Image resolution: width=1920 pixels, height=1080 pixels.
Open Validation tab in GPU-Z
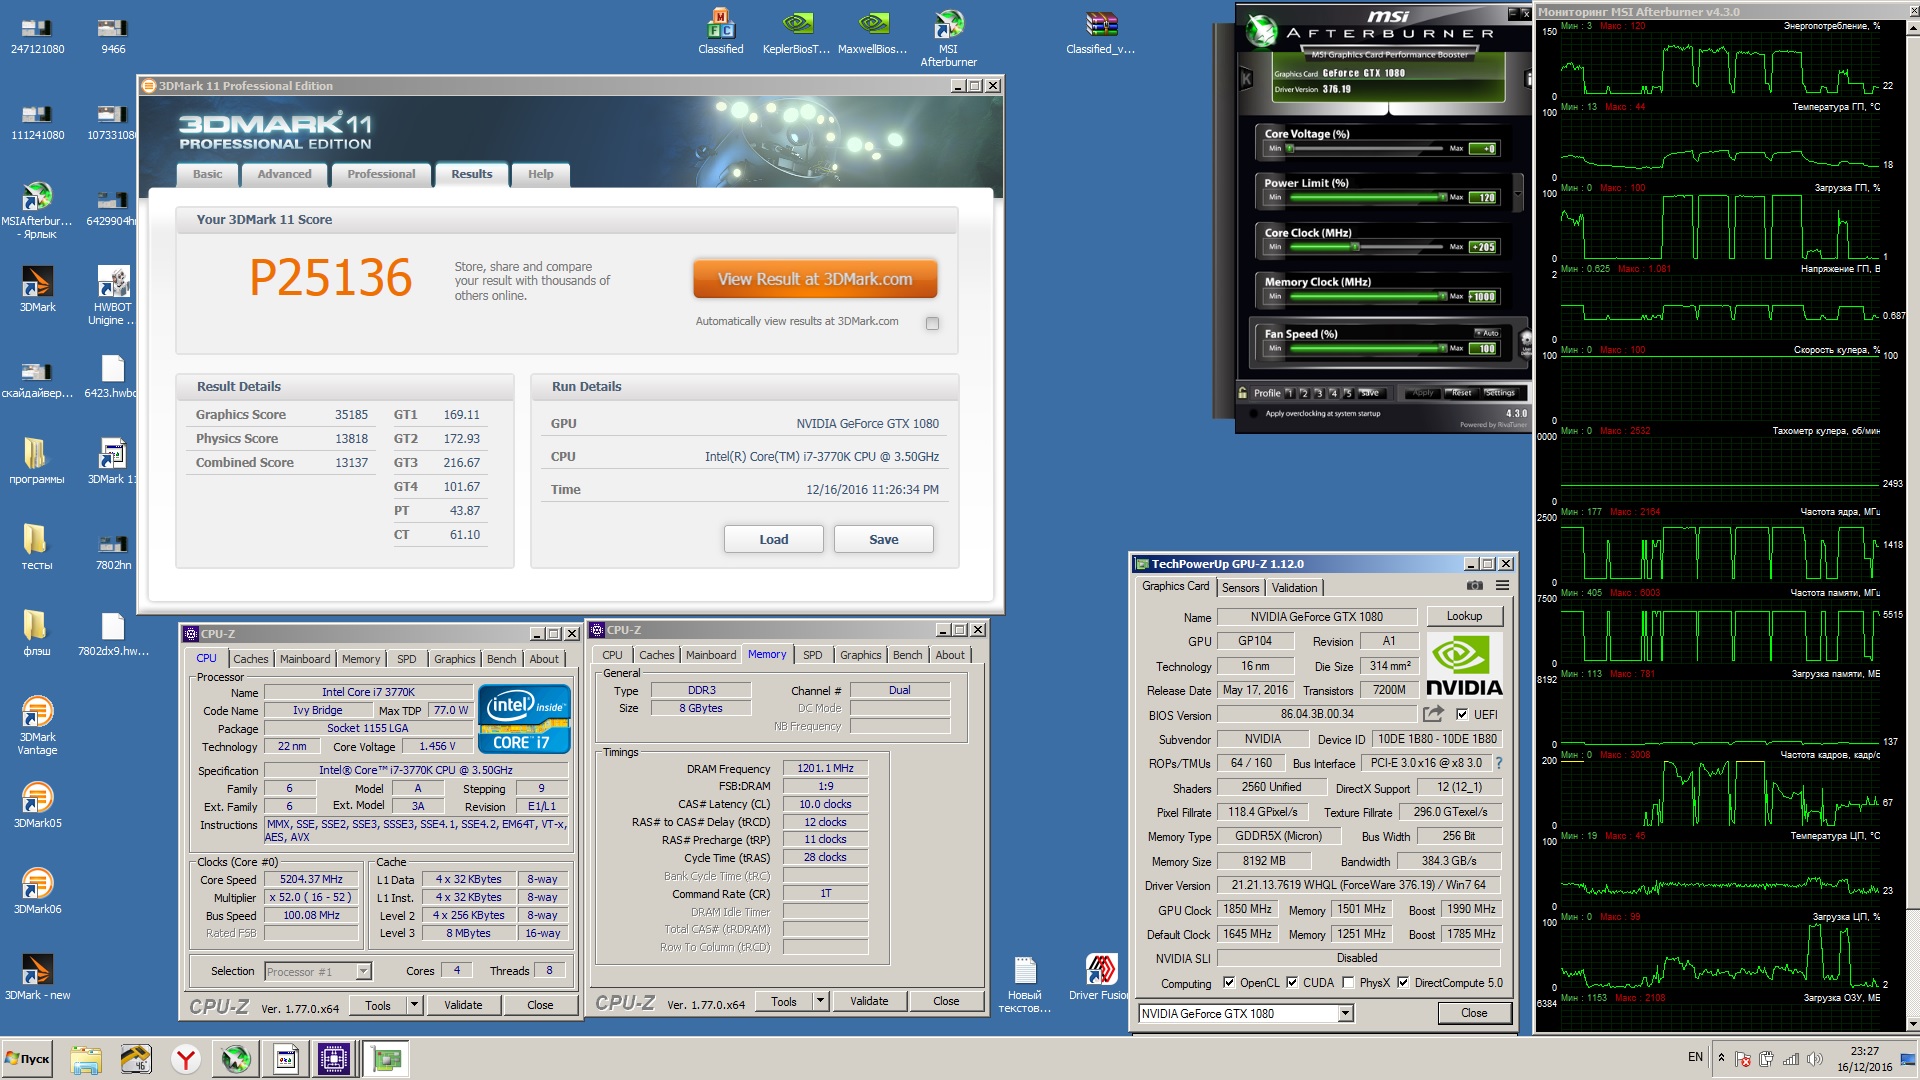tap(1294, 588)
